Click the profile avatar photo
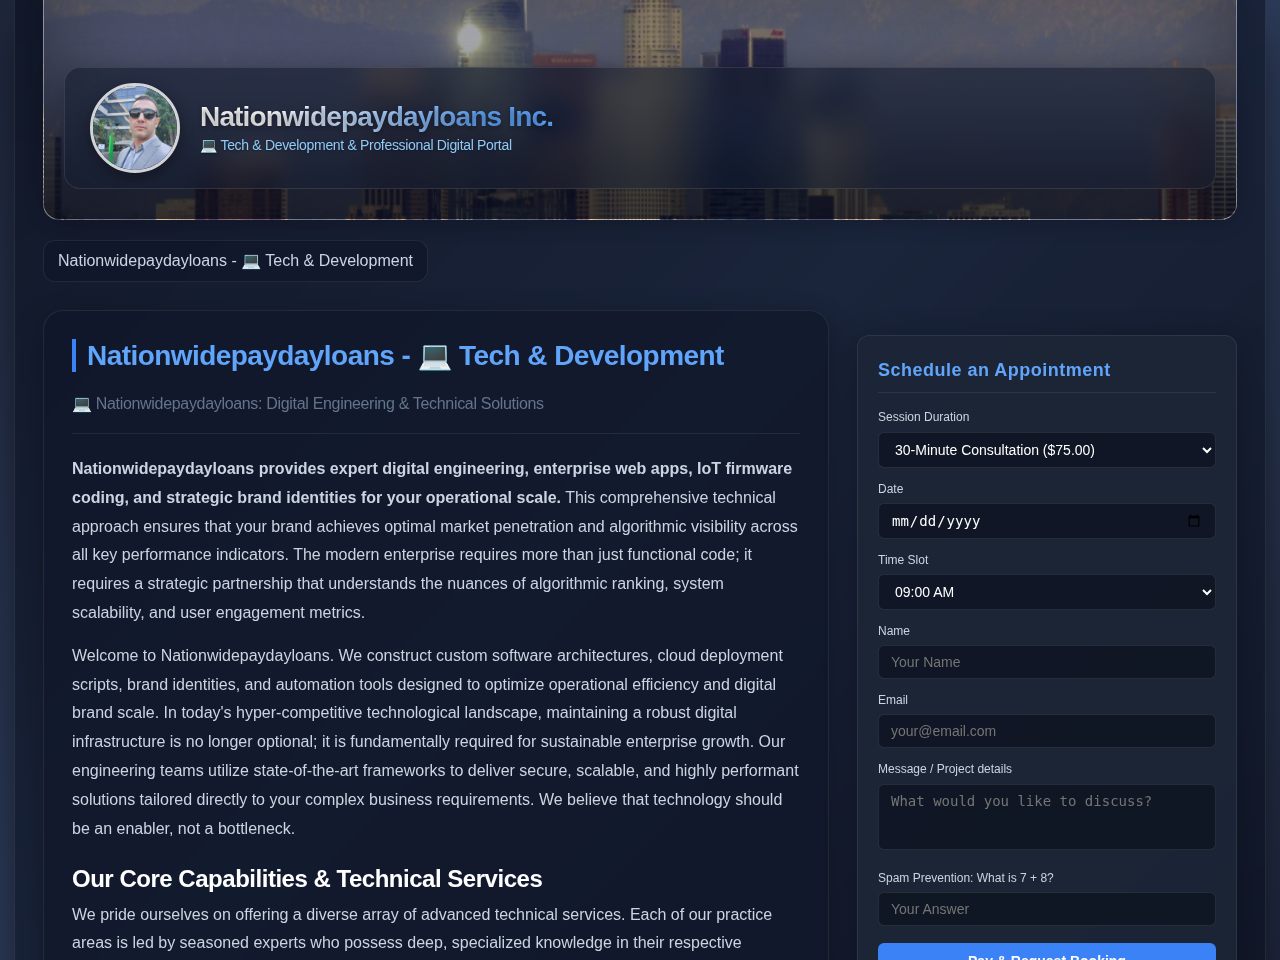 coord(135,128)
